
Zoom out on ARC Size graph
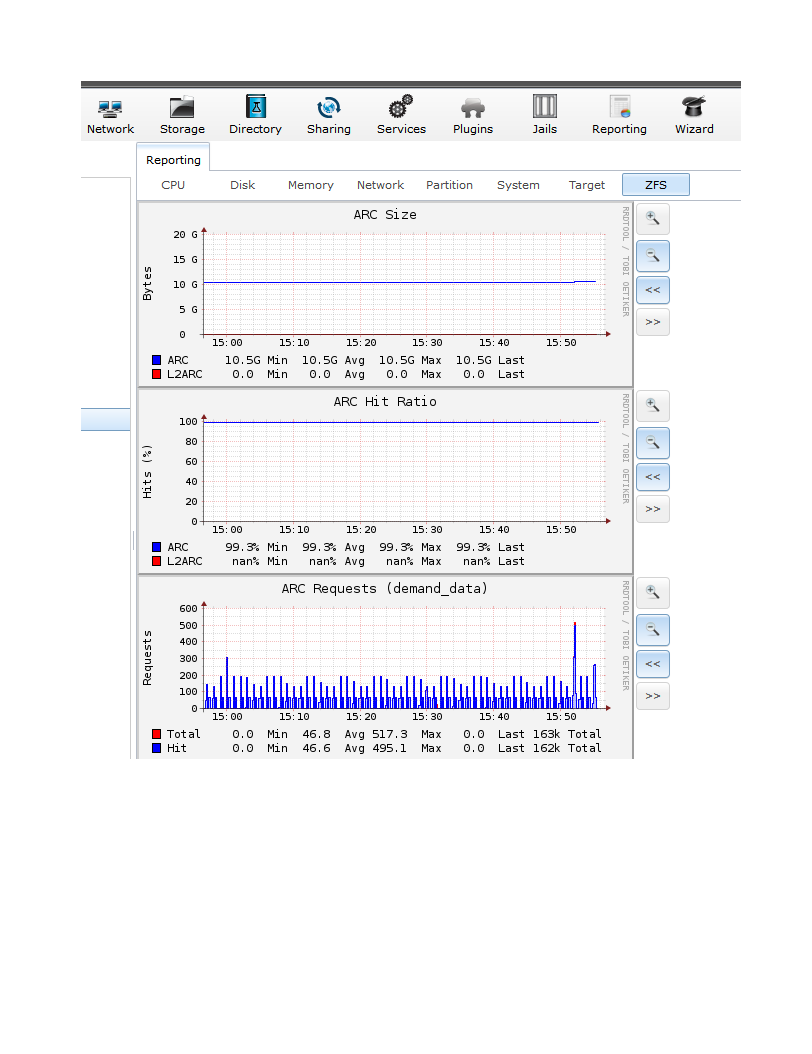653,255
